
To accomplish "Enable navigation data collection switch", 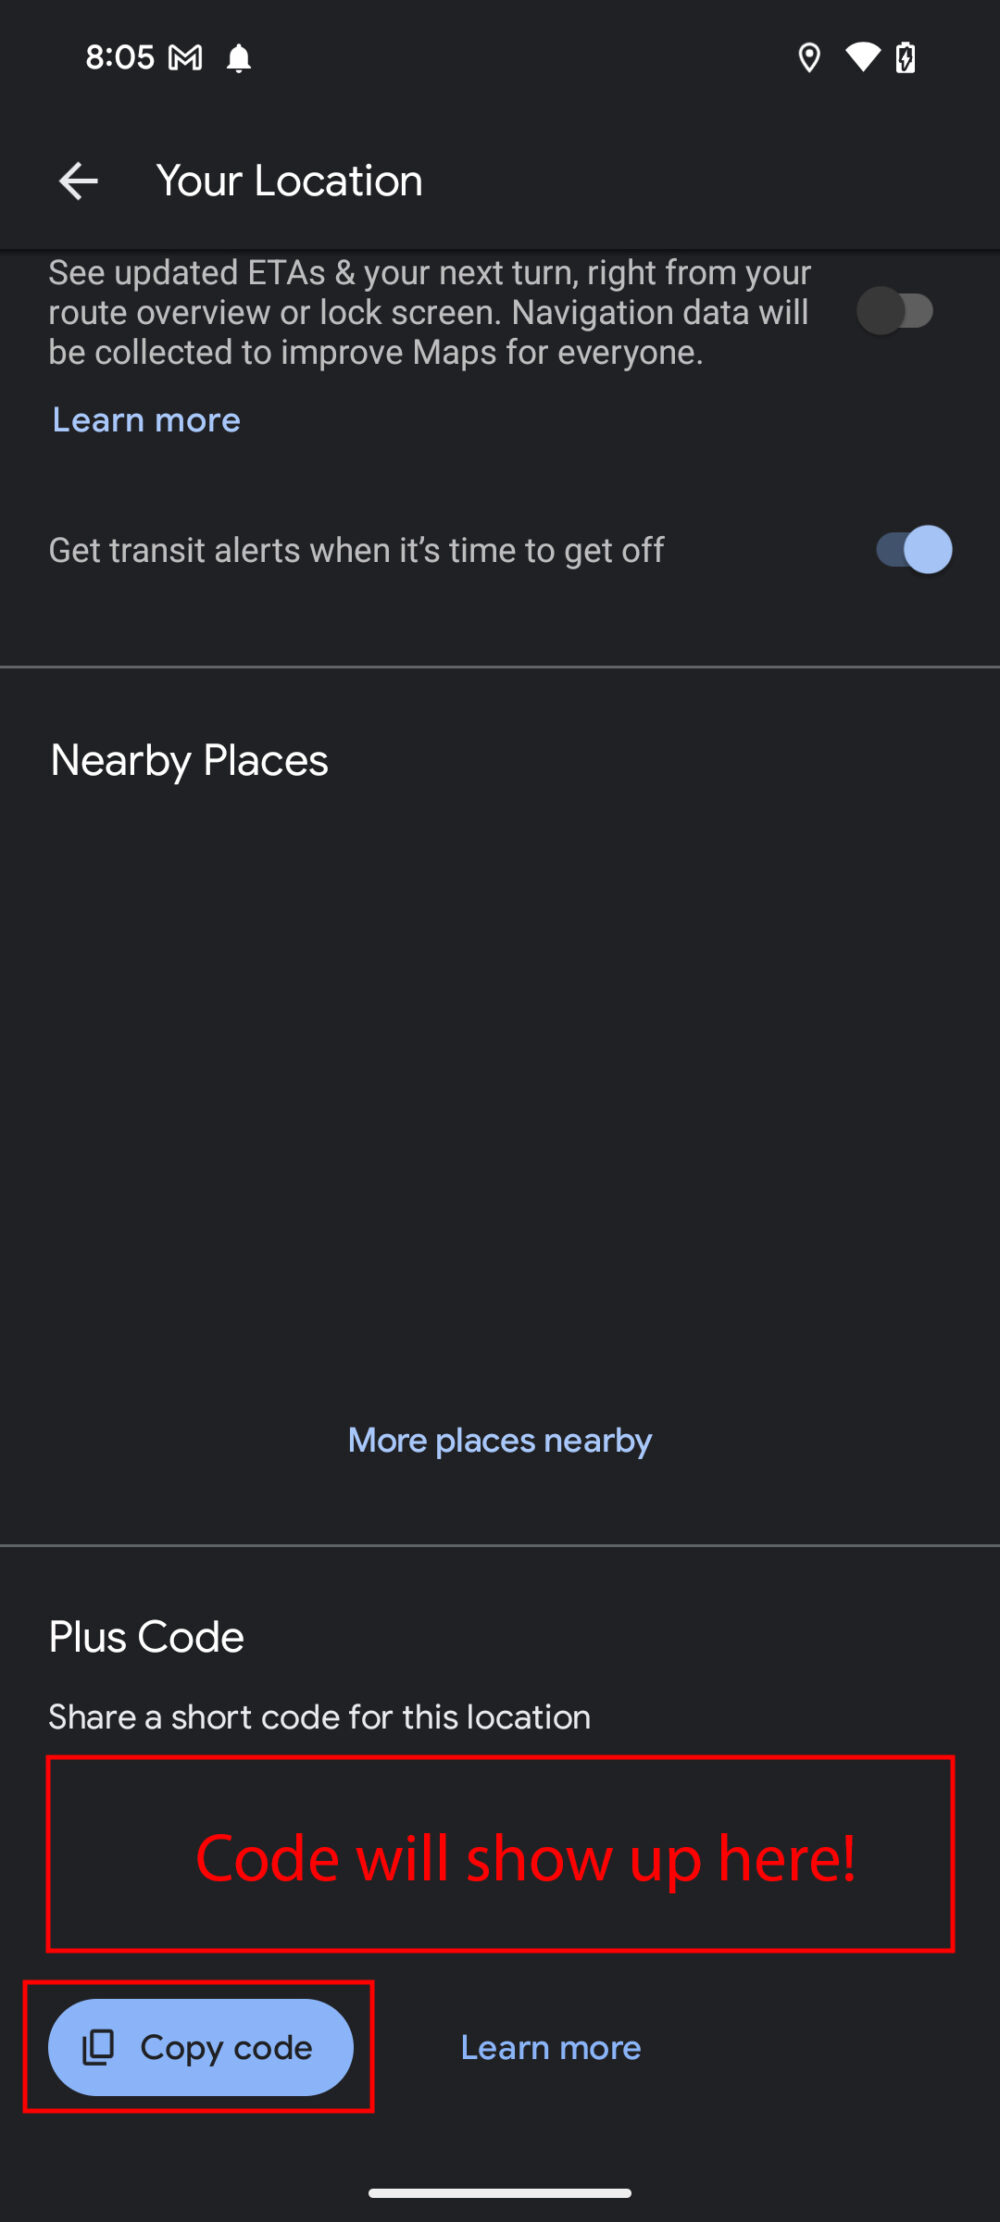I will point(894,312).
